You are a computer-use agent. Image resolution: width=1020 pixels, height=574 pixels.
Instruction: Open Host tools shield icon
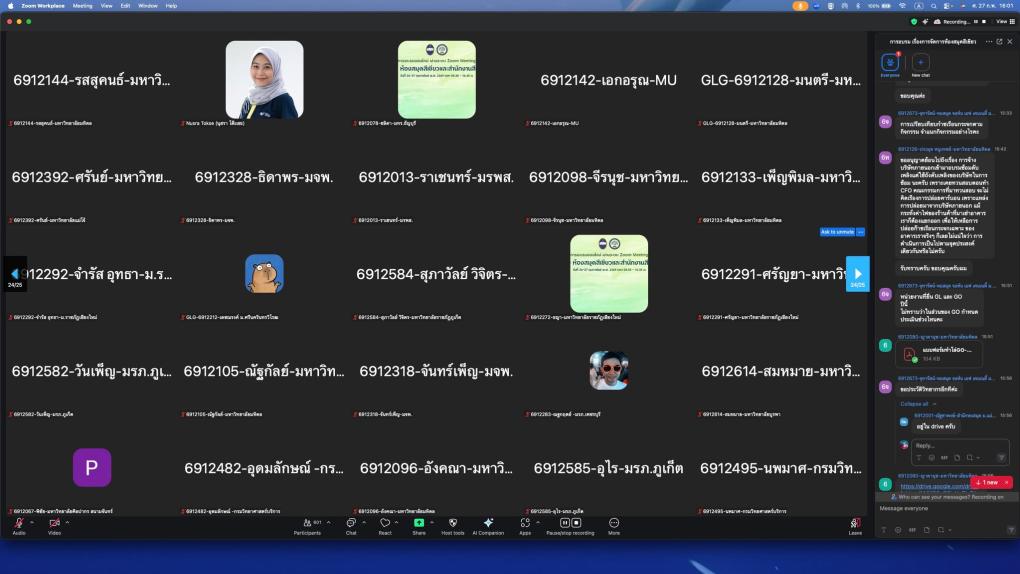pyautogui.click(x=452, y=523)
